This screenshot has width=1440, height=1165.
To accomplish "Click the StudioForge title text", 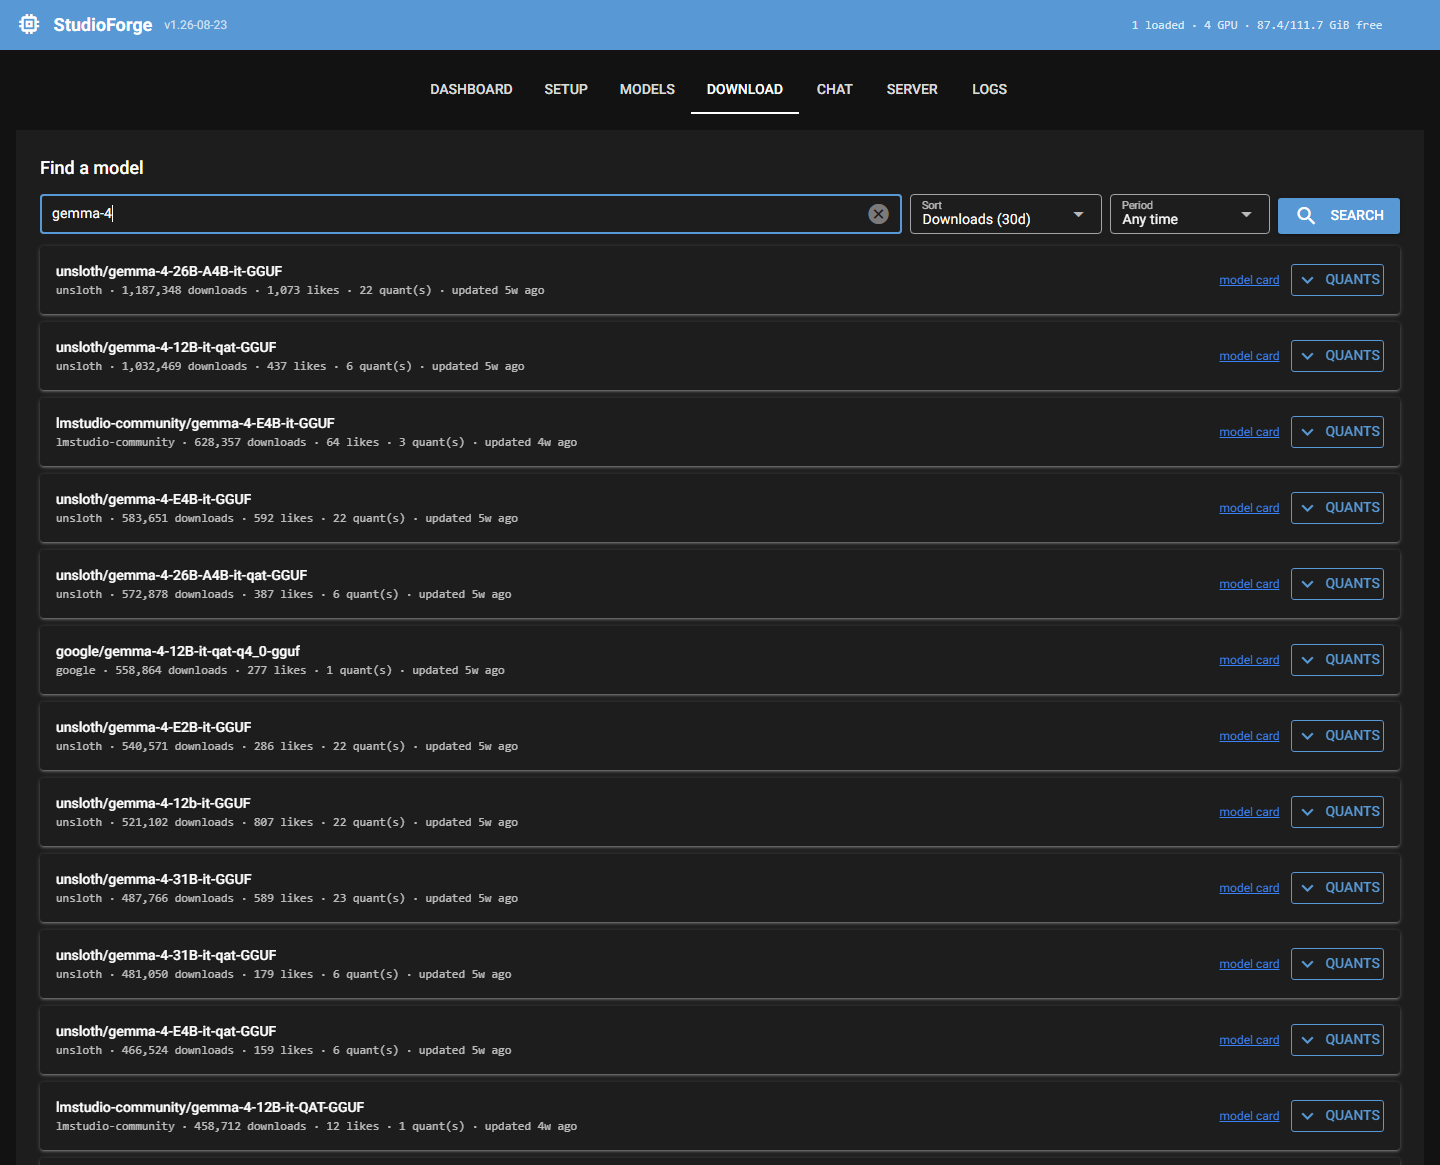I will (x=103, y=25).
